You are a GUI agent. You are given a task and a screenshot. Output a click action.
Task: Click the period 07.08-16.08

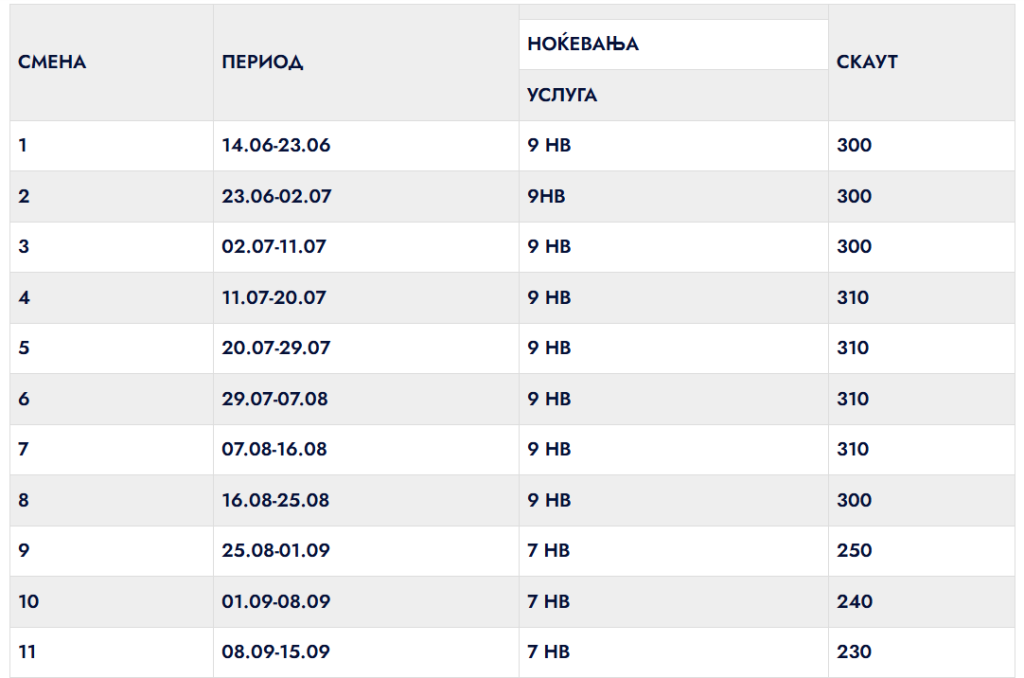point(274,450)
